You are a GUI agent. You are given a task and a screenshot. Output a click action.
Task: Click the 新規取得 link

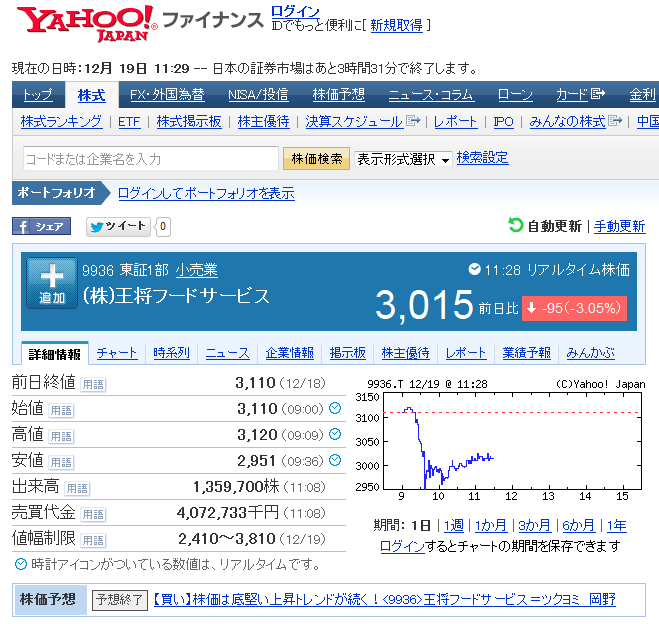click(x=396, y=26)
